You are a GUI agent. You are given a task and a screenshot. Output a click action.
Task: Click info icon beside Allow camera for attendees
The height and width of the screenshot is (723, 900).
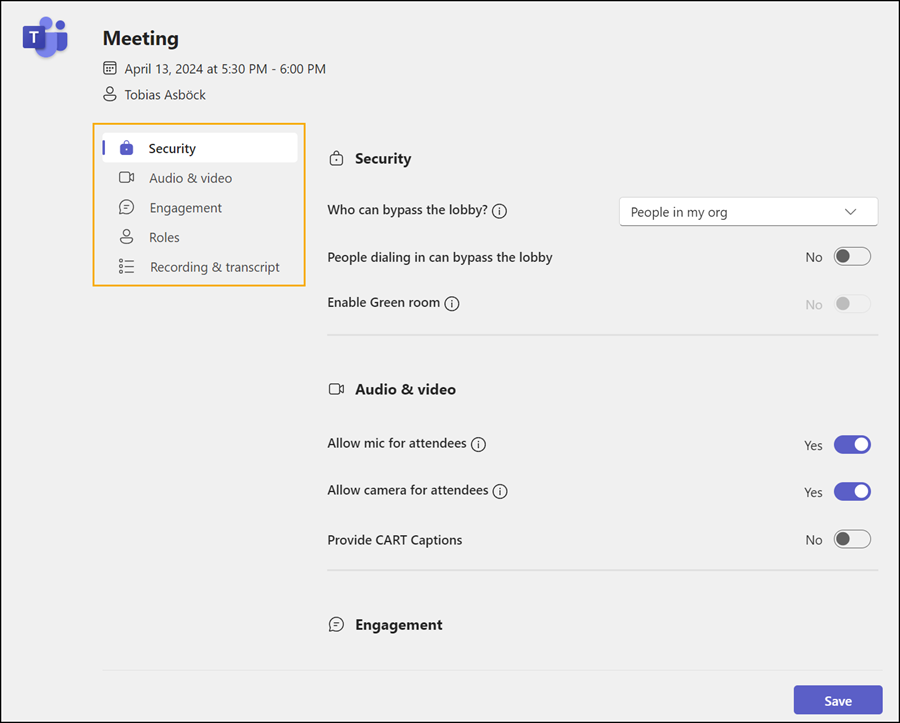click(500, 491)
